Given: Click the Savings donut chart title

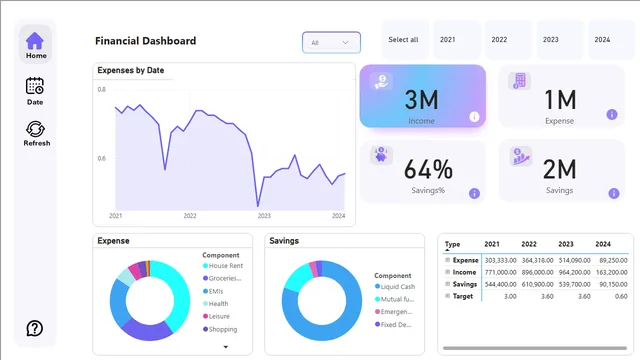Looking at the screenshot, I should 284,241.
